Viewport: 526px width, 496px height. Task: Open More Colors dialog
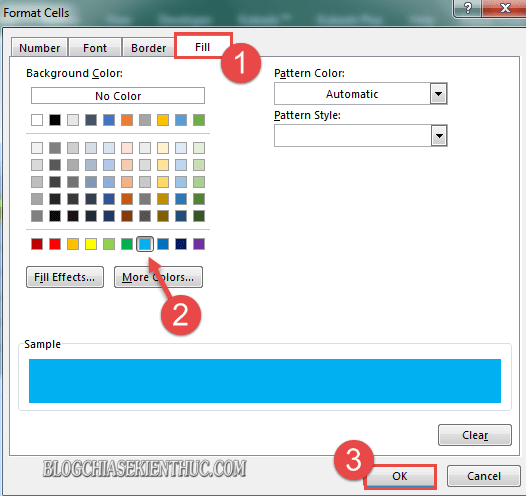pos(158,277)
